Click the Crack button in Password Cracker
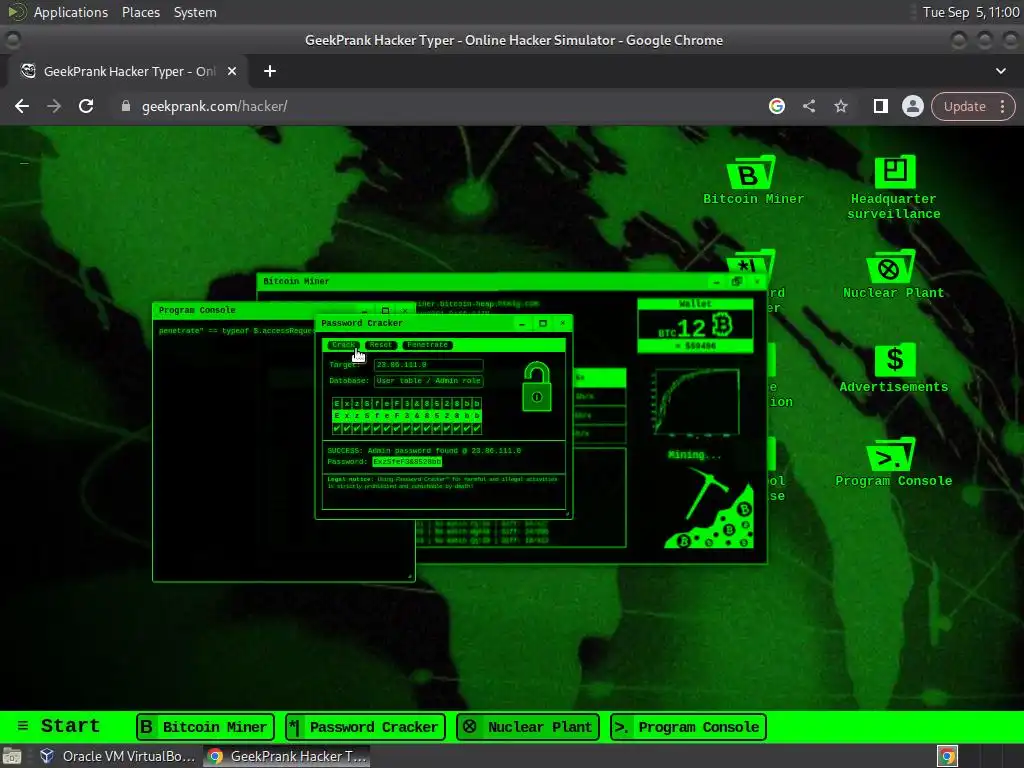This screenshot has width=1024, height=768. tap(343, 345)
